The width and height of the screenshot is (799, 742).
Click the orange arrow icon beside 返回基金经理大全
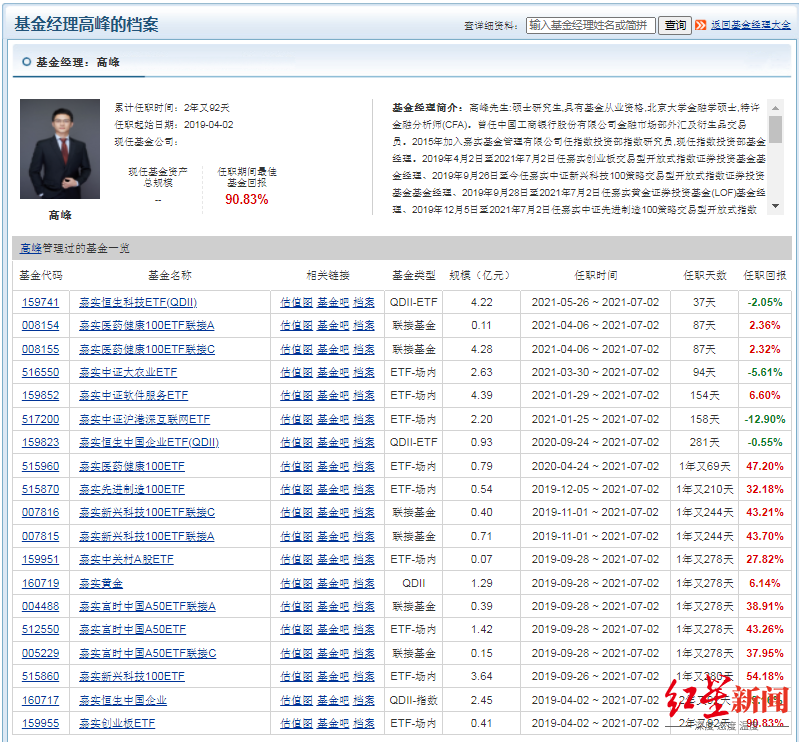[701, 25]
